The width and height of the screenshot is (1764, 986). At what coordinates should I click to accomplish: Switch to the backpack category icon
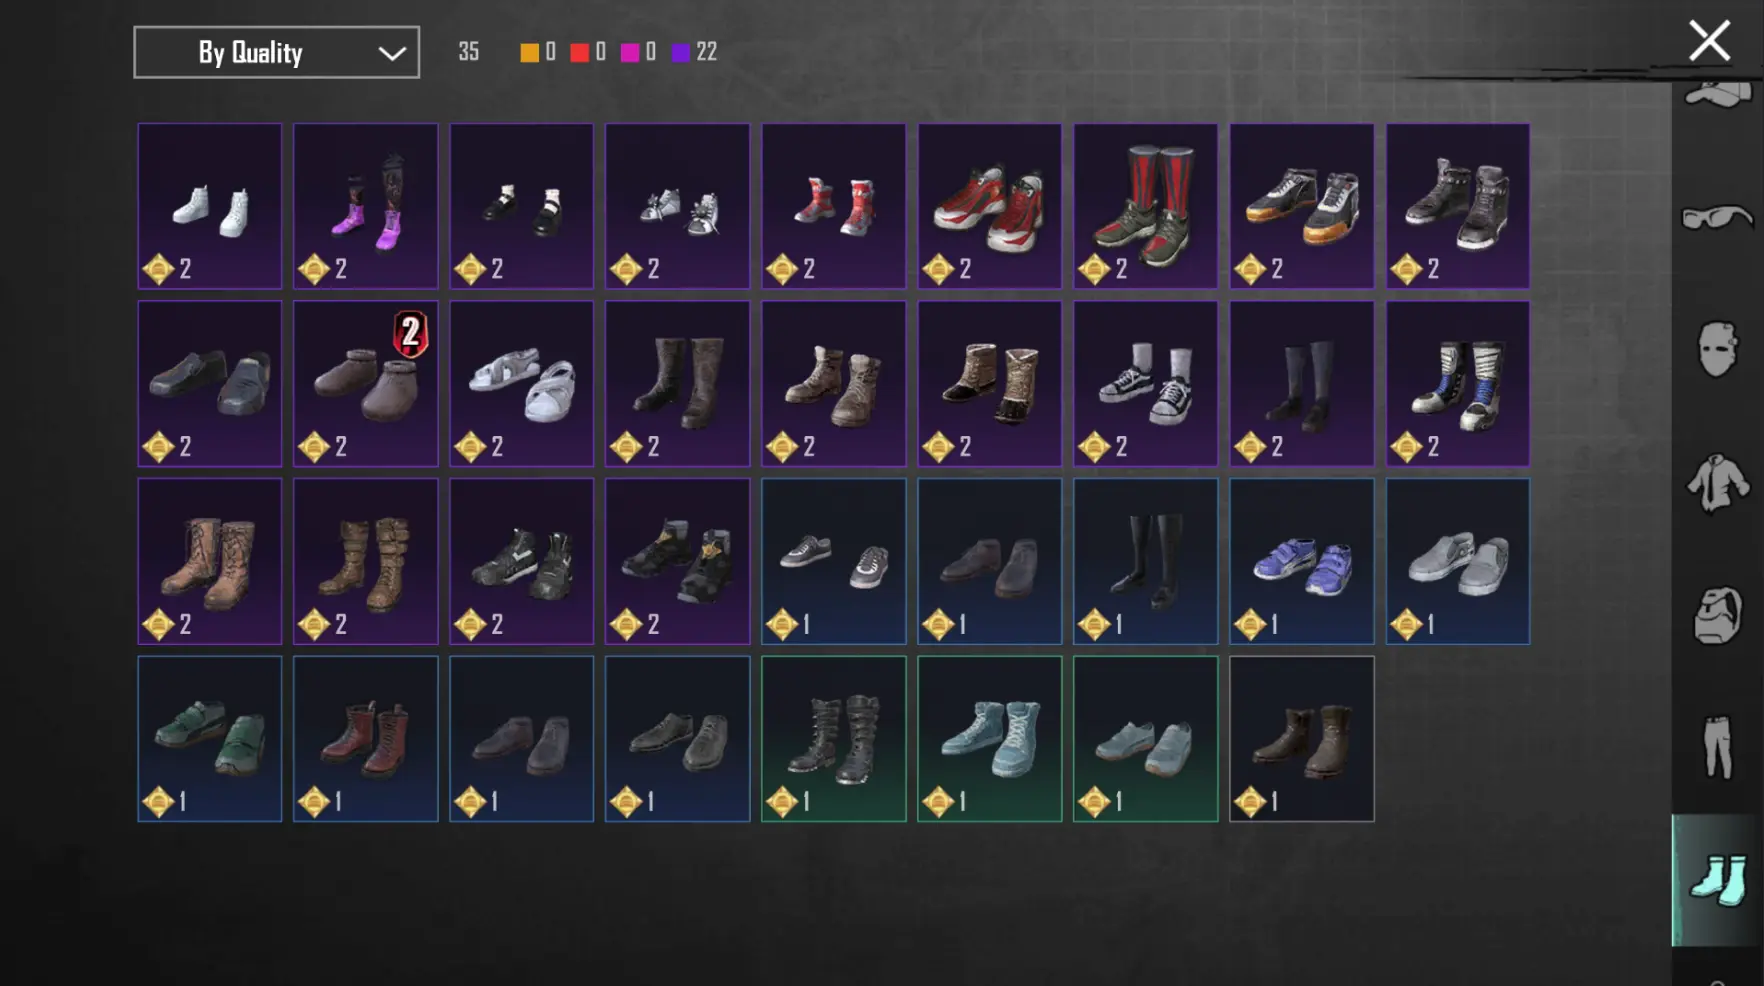coord(1717,615)
